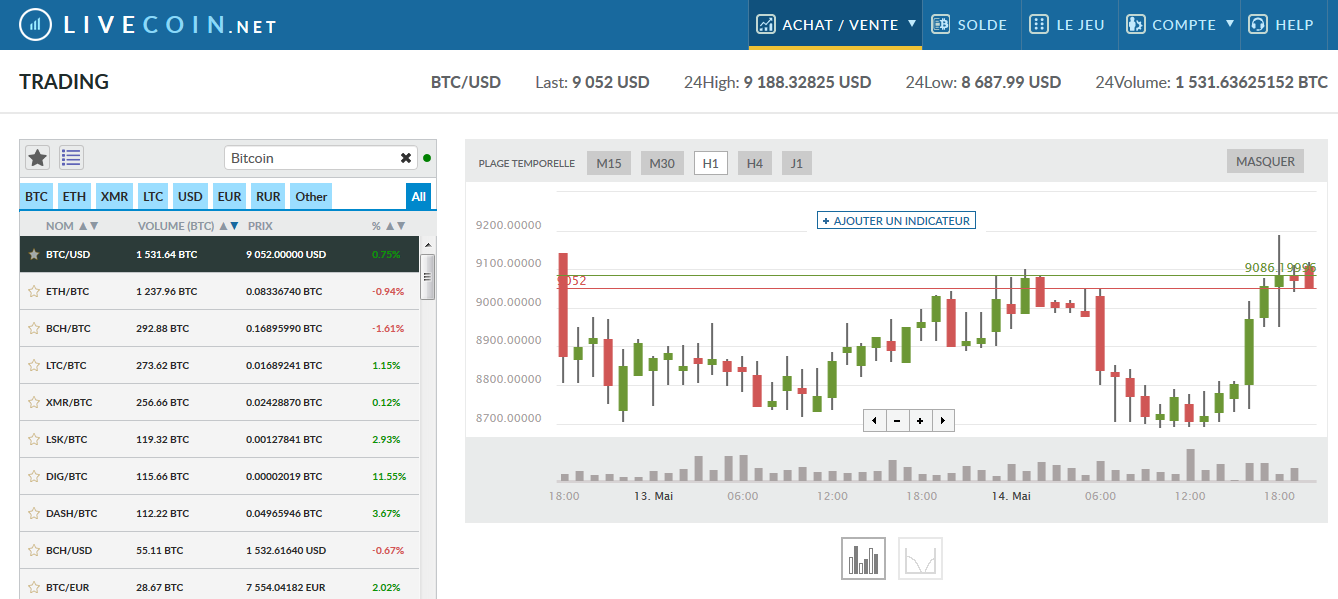Image resolution: width=1338 pixels, height=599 pixels.
Task: Open the favorites star filter
Action: tap(37, 157)
